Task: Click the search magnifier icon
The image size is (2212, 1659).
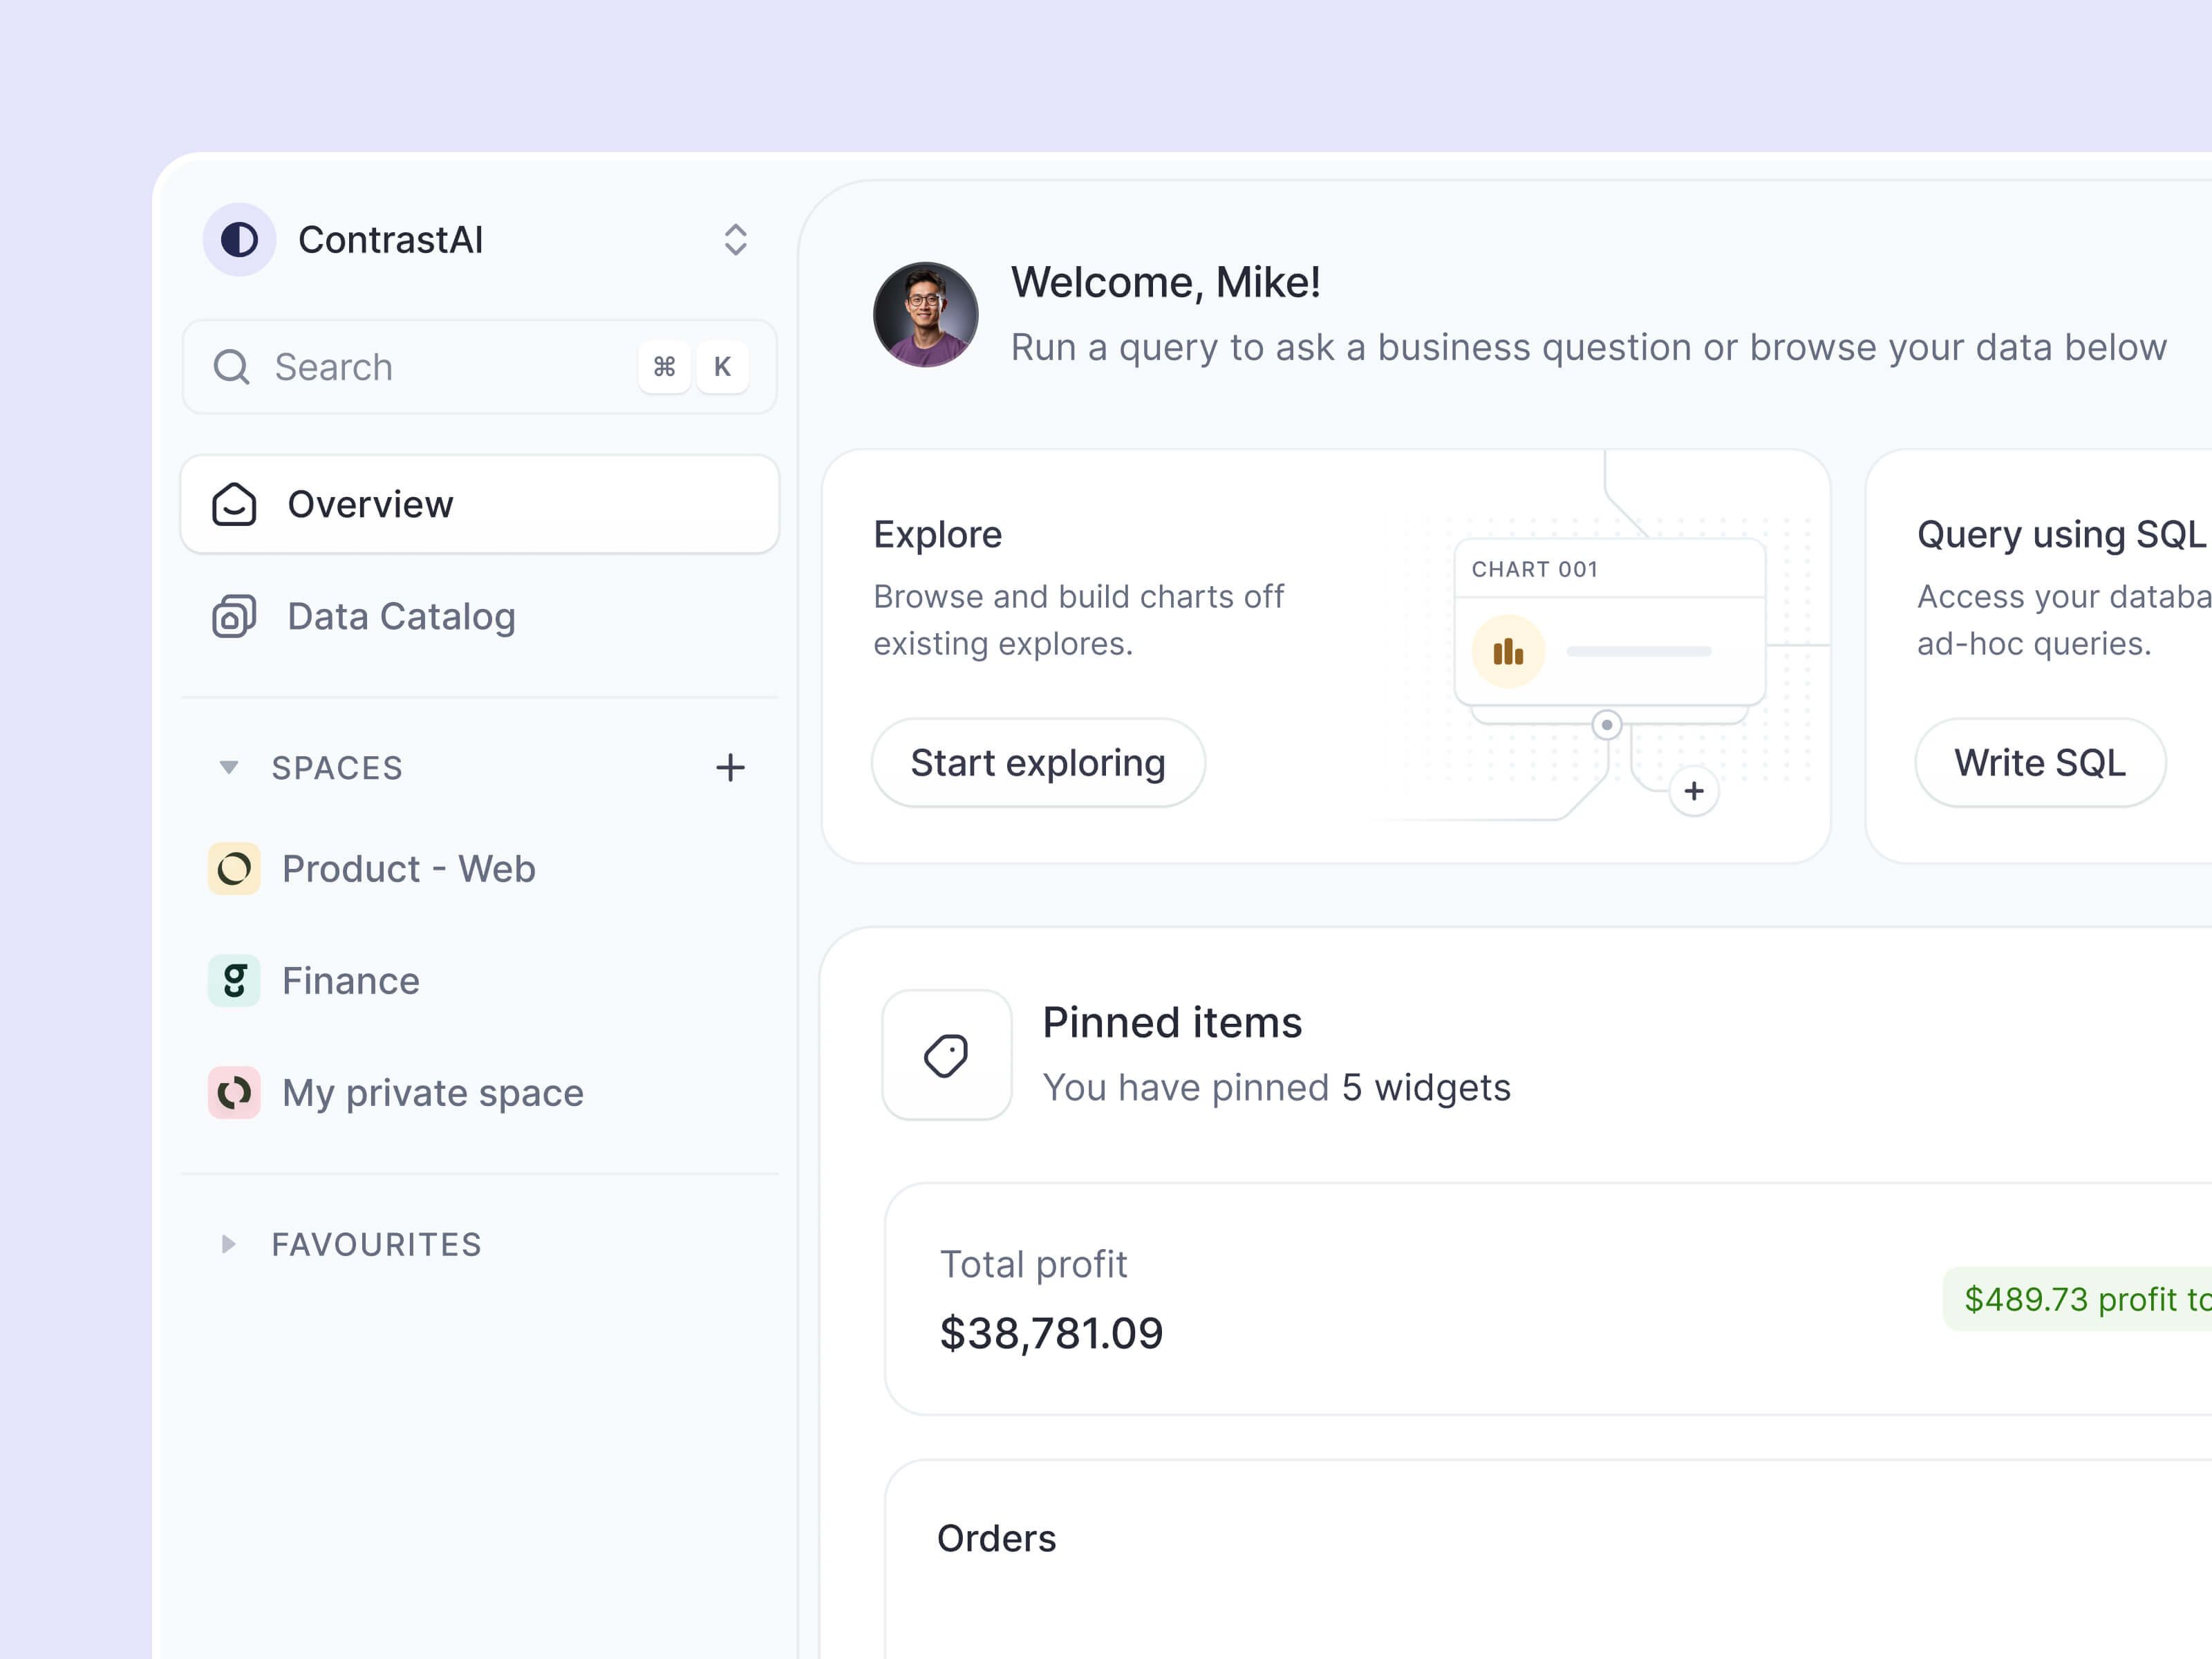Action: click(231, 367)
